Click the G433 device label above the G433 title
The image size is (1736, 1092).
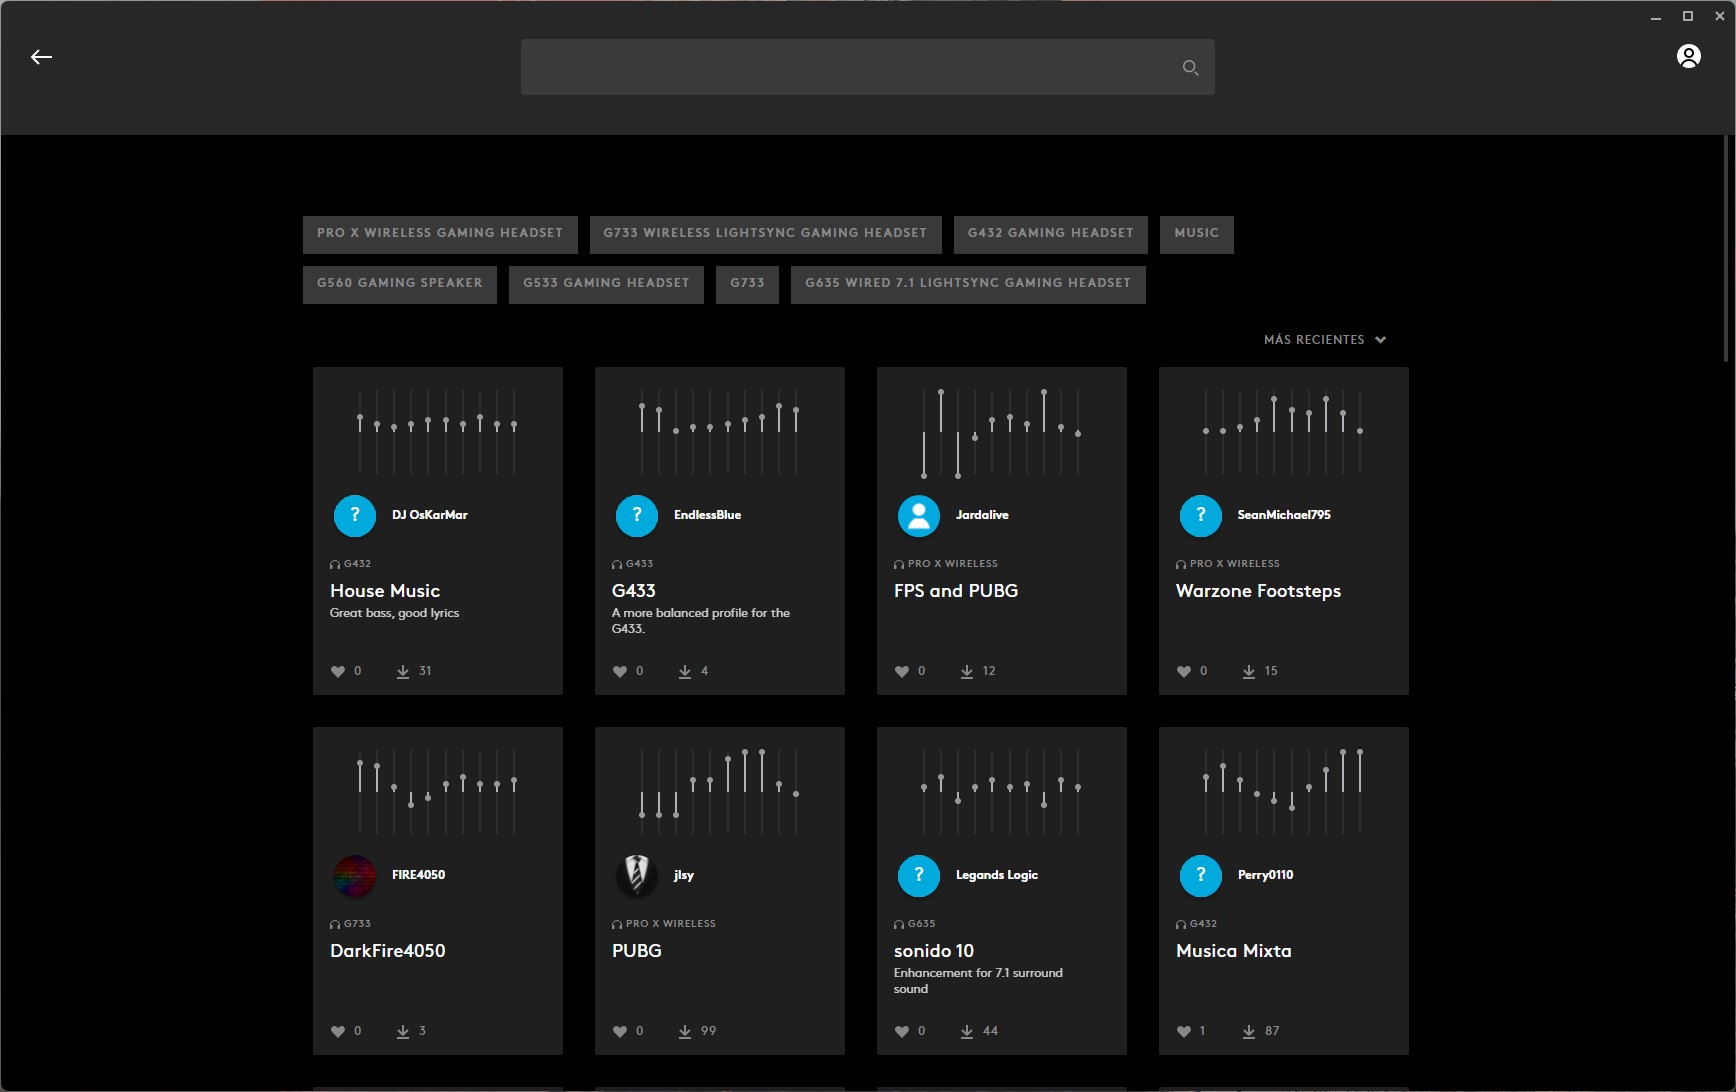(x=633, y=564)
